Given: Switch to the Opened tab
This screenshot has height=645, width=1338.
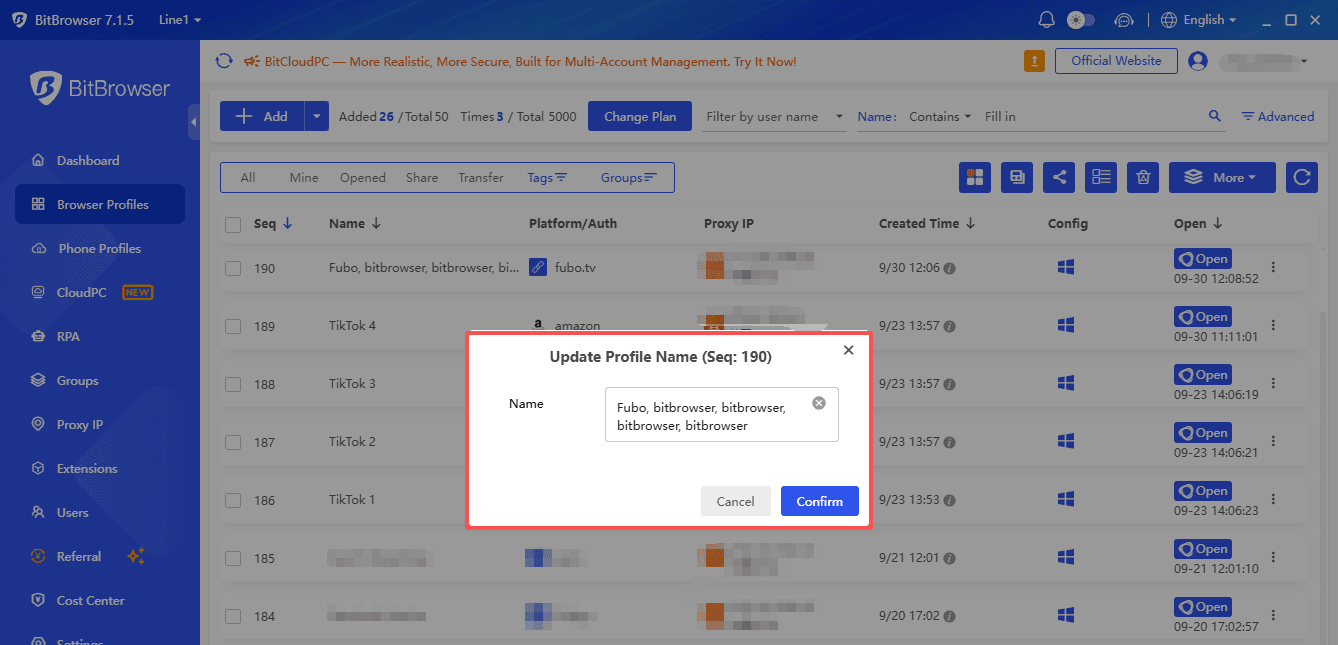Looking at the screenshot, I should (x=363, y=177).
